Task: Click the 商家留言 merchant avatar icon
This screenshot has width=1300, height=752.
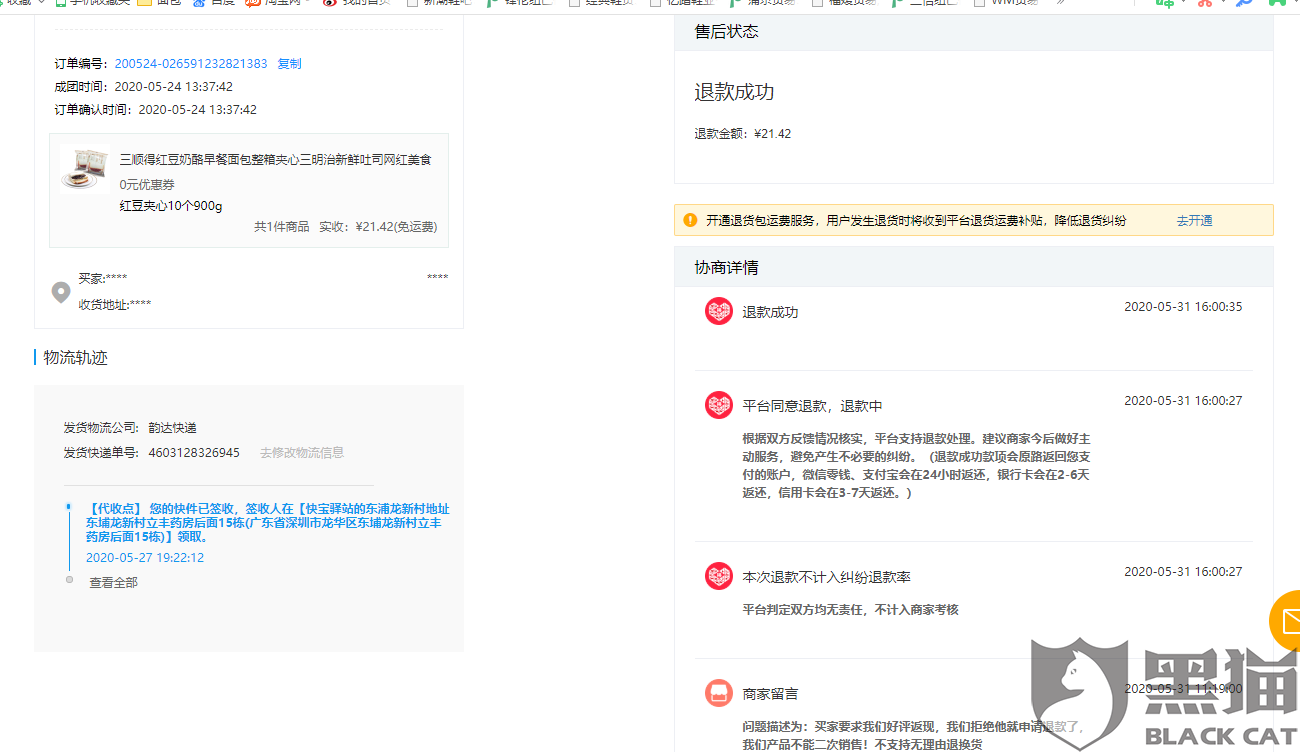Action: (719, 692)
